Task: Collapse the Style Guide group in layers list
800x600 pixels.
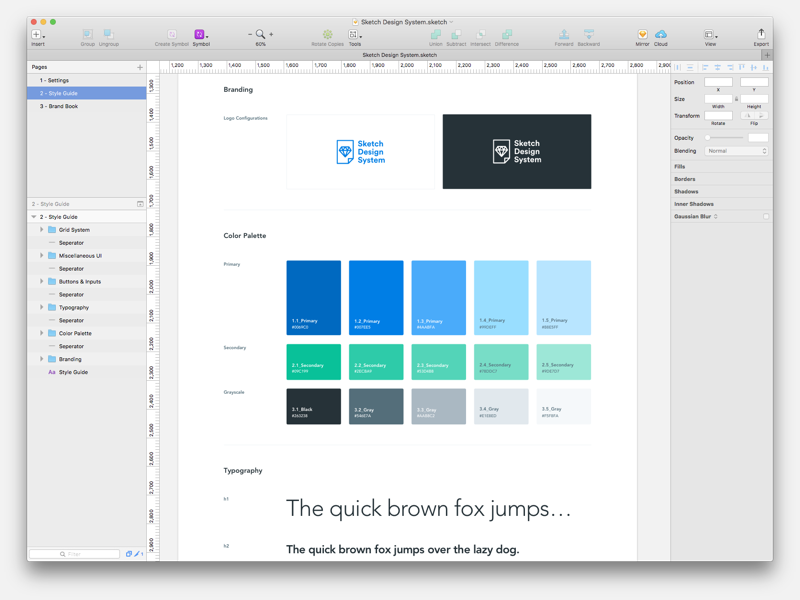Action: point(33,217)
